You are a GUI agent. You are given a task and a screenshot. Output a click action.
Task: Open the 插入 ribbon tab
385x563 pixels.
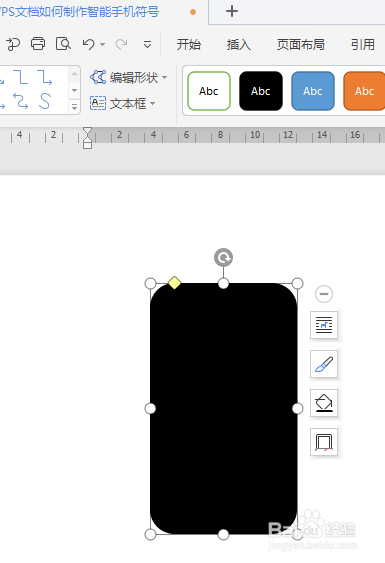point(238,45)
